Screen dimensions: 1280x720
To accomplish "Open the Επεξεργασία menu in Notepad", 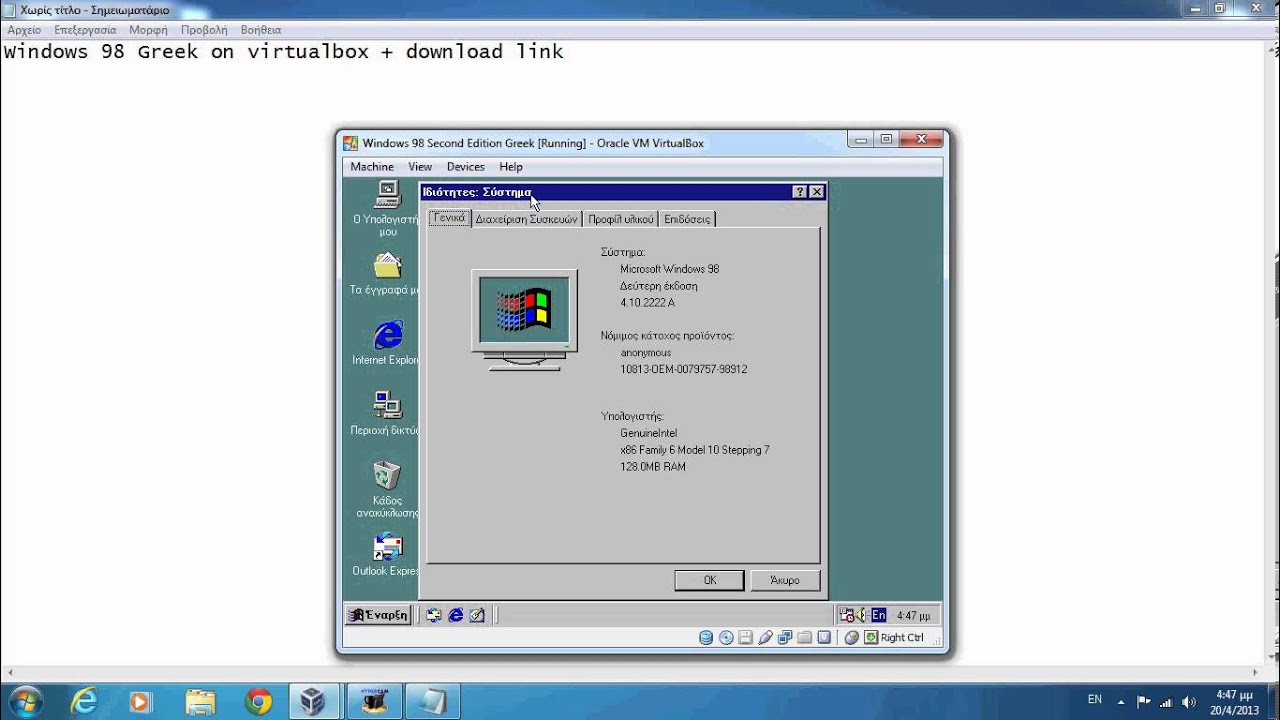I will coord(85,30).
